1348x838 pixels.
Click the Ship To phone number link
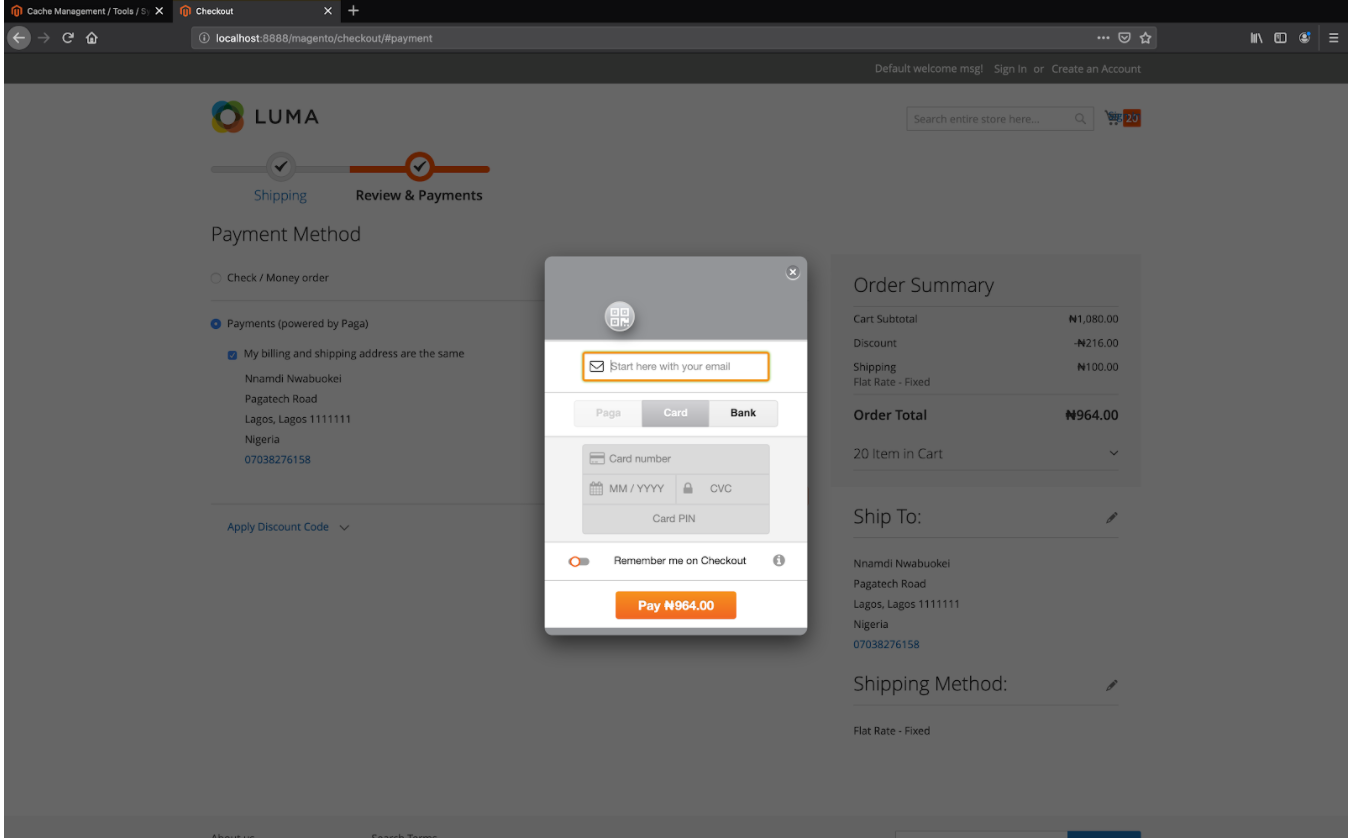coord(886,644)
